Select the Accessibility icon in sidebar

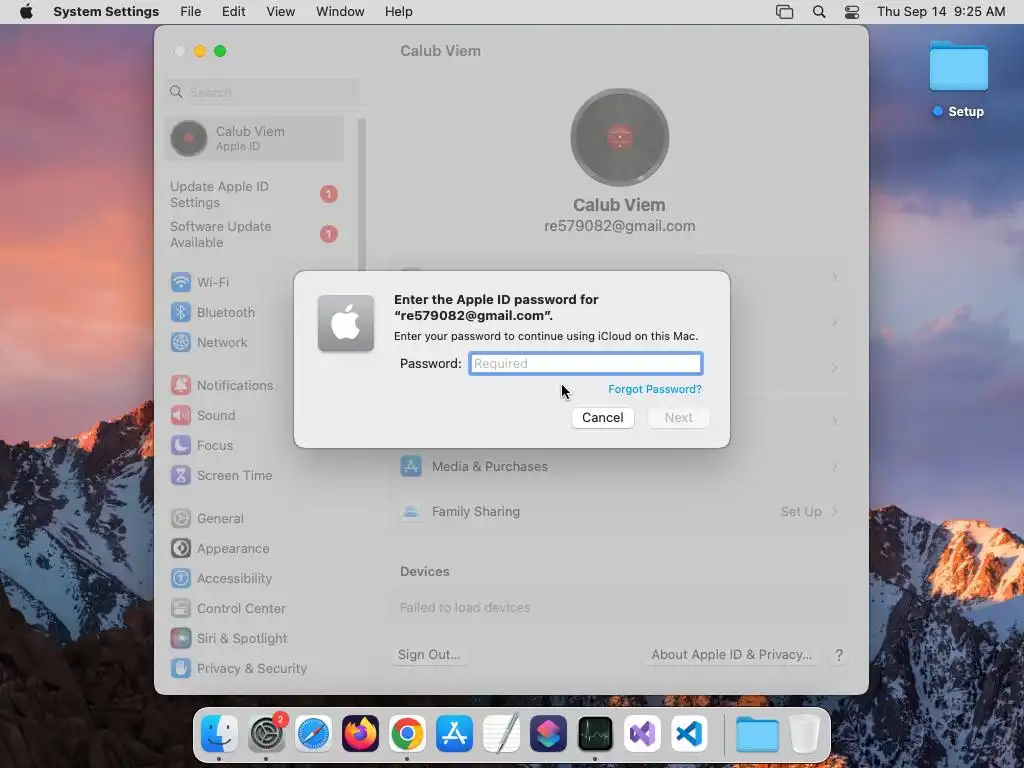coord(181,579)
